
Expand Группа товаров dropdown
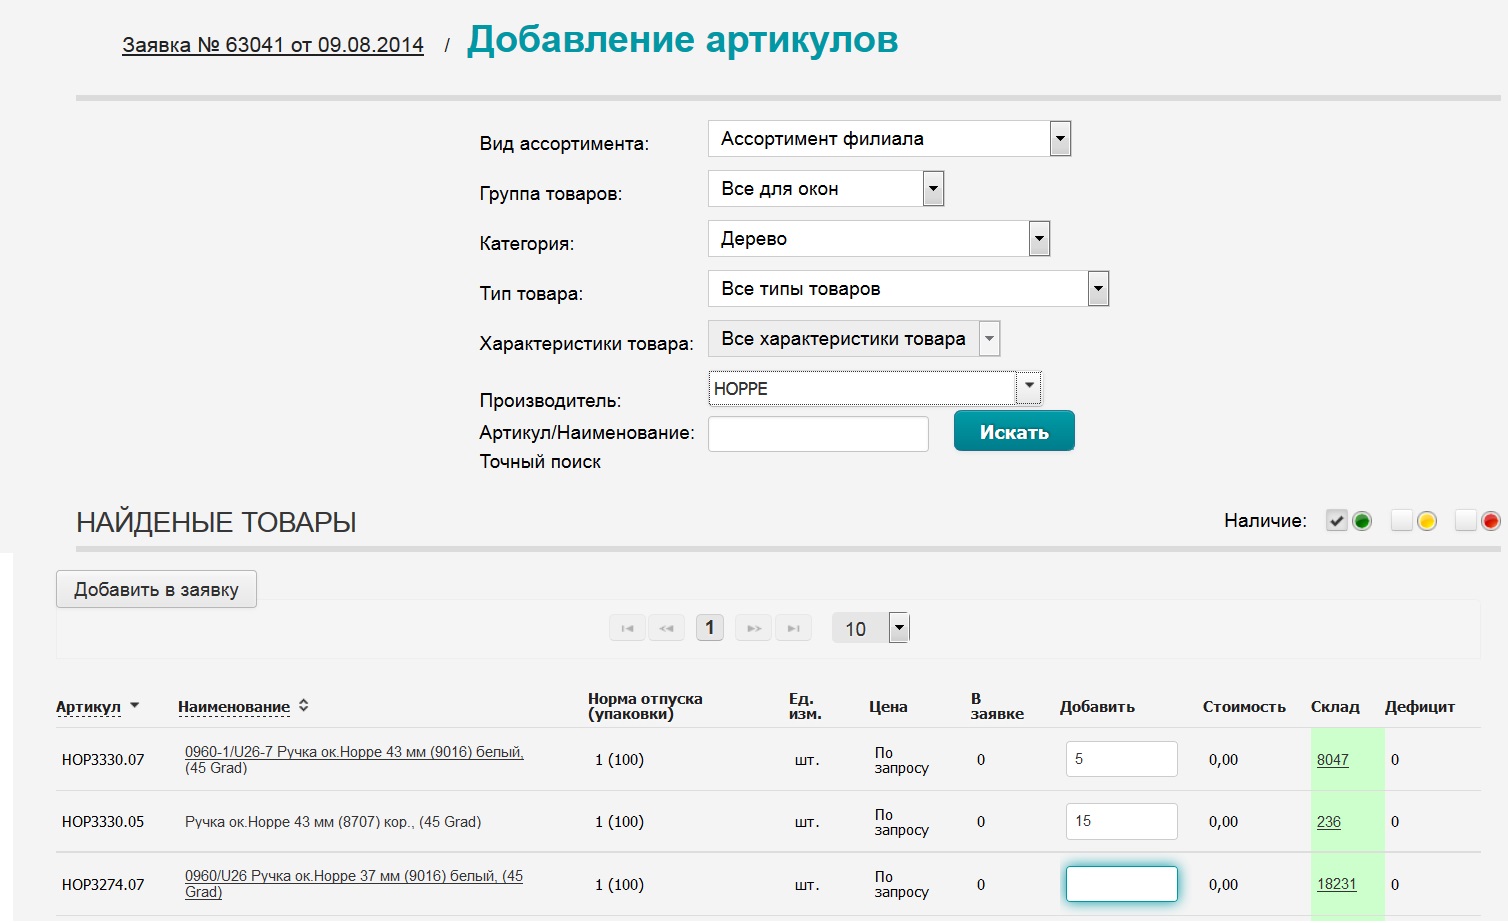pos(933,189)
